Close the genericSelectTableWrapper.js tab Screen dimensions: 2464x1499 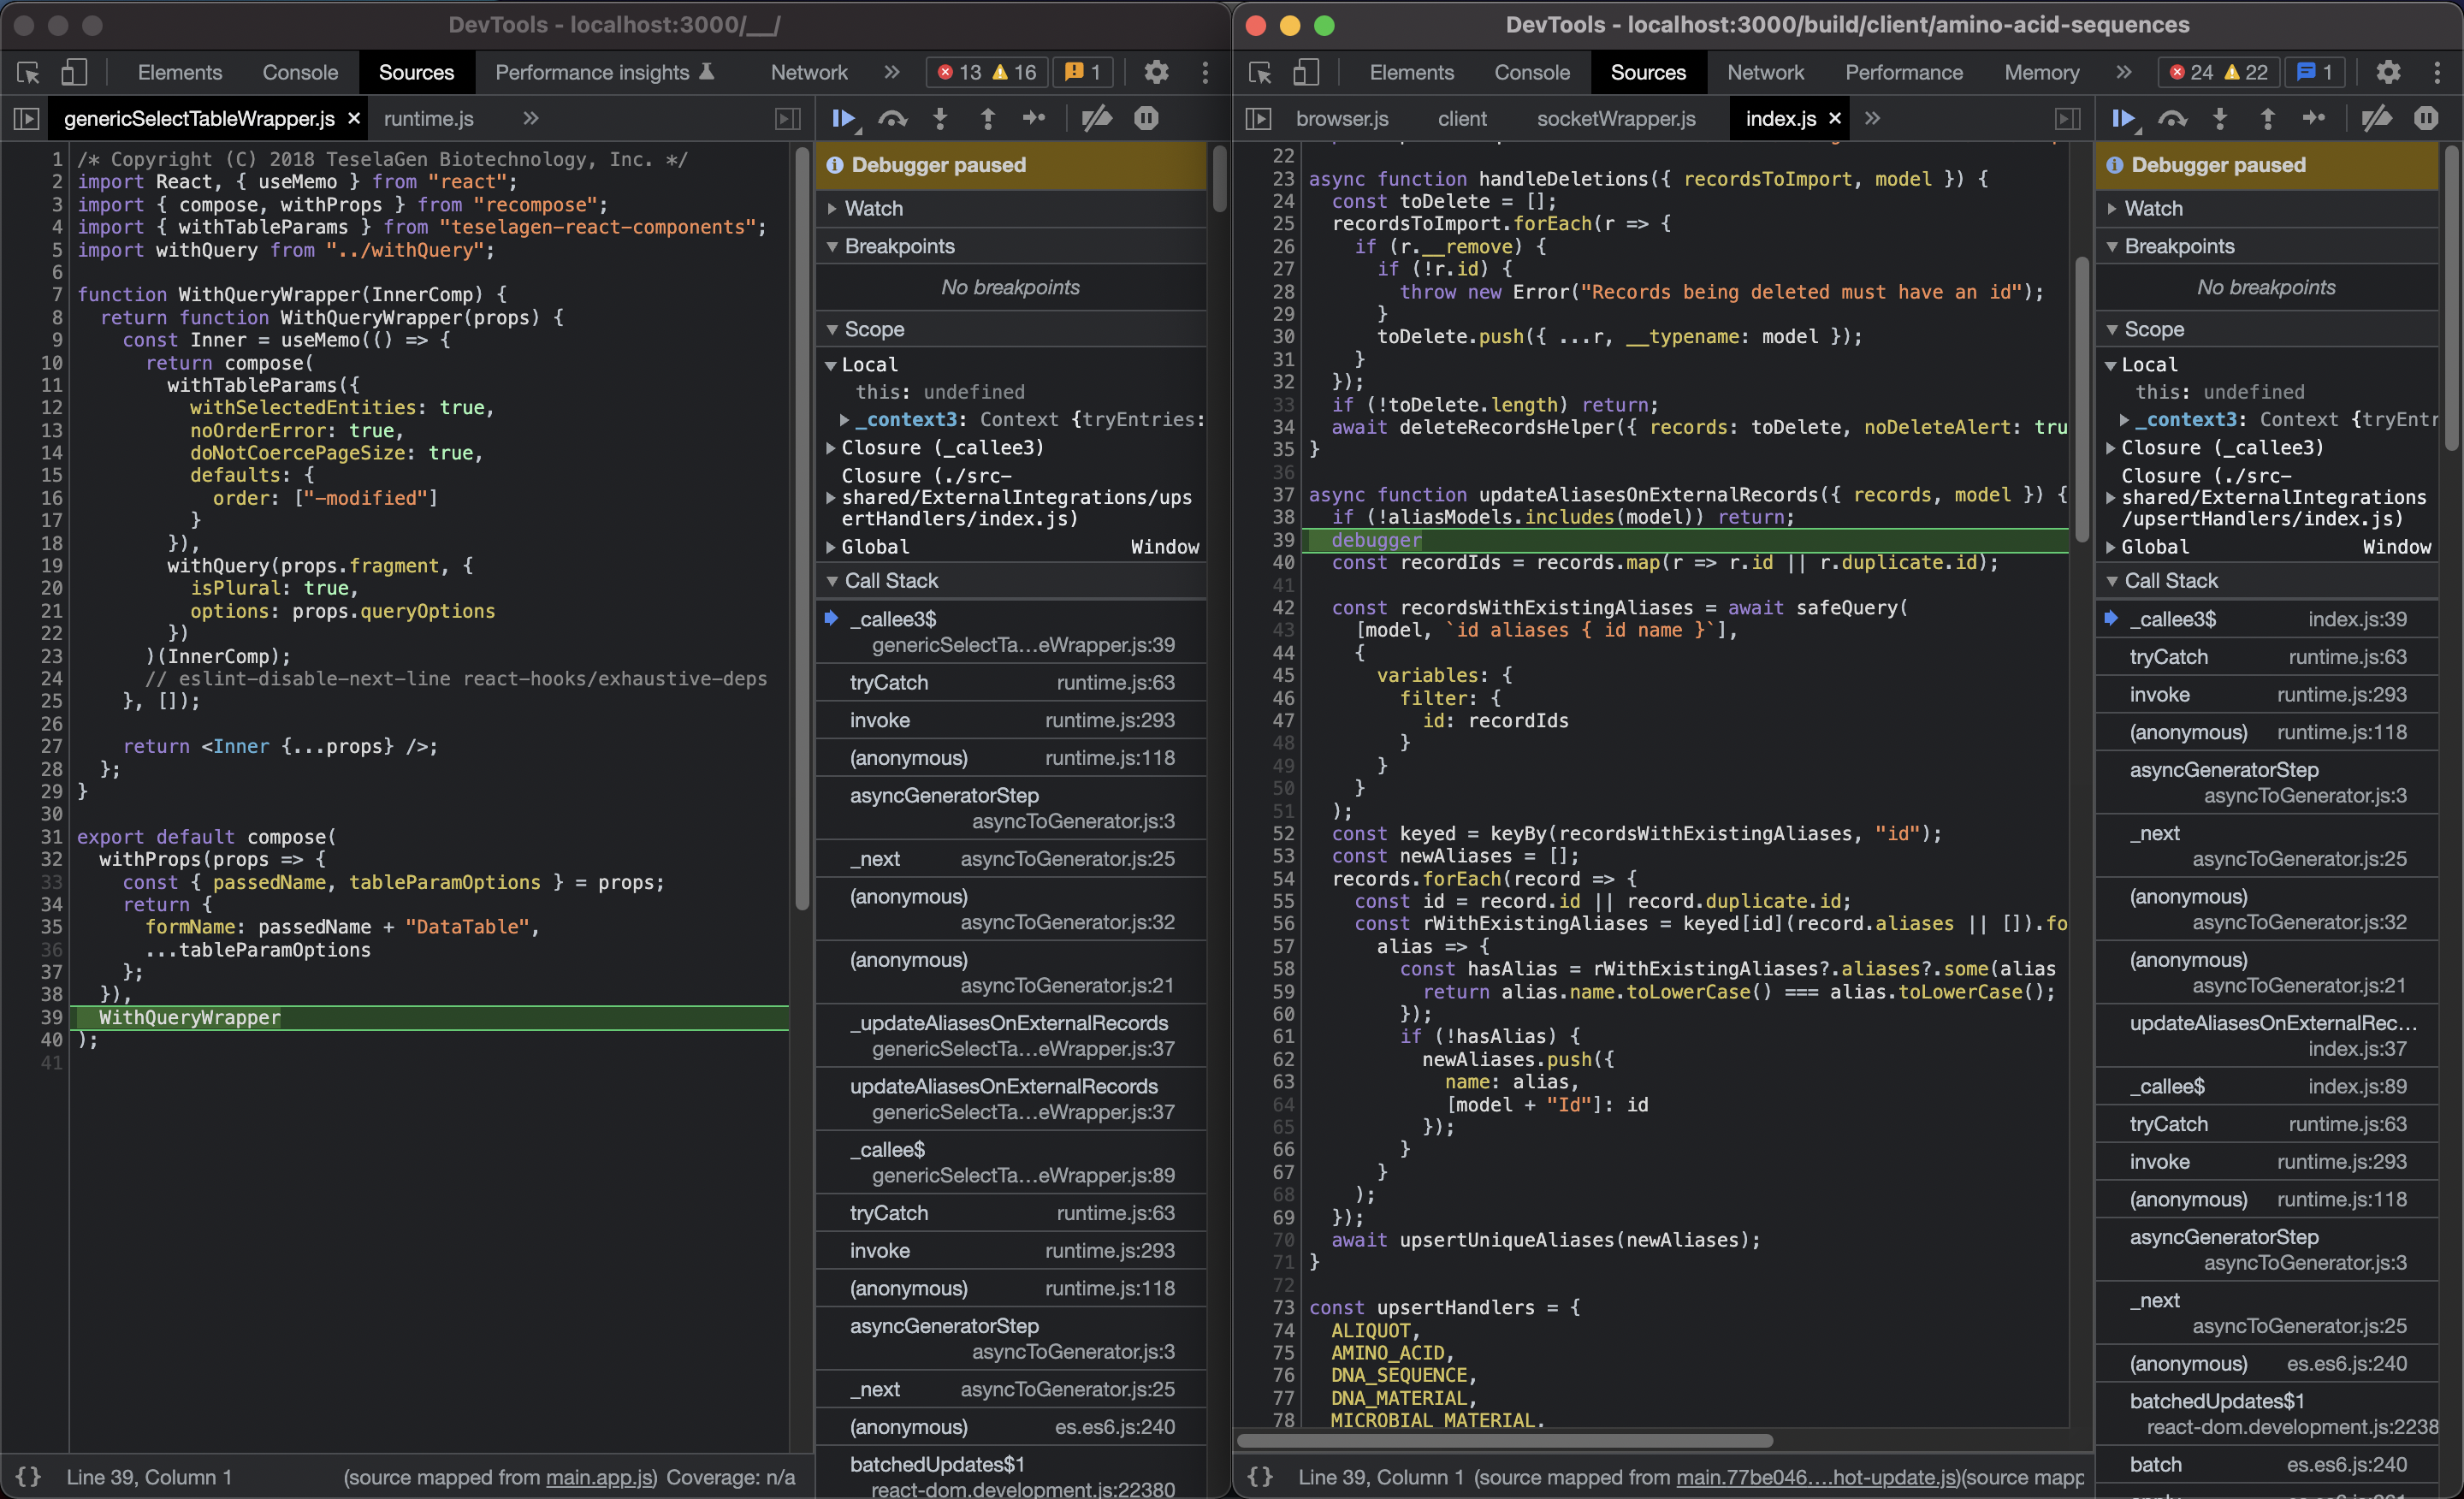pyautogui.click(x=354, y=119)
